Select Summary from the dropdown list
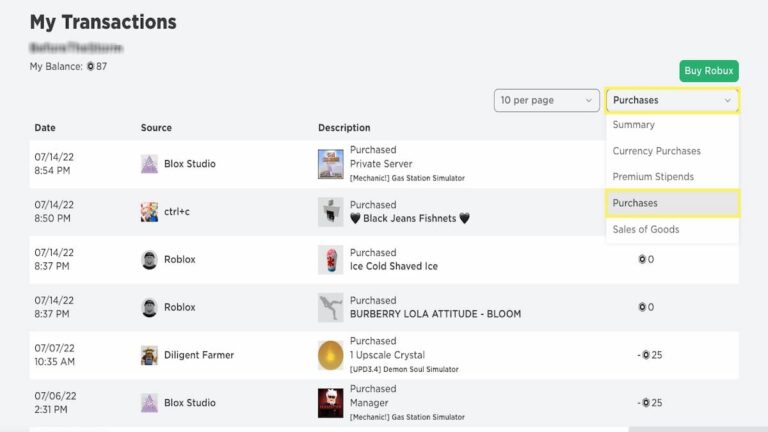The width and height of the screenshot is (768, 432). coord(634,125)
